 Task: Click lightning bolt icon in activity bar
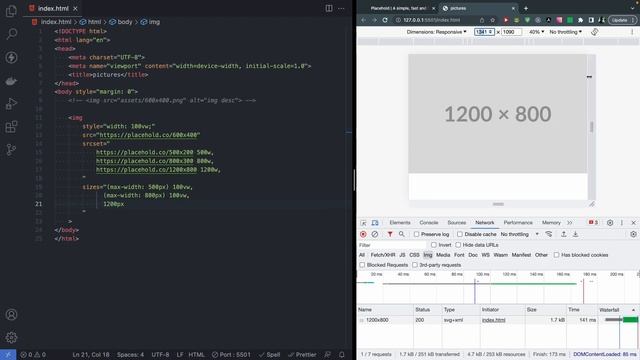tap(11, 57)
